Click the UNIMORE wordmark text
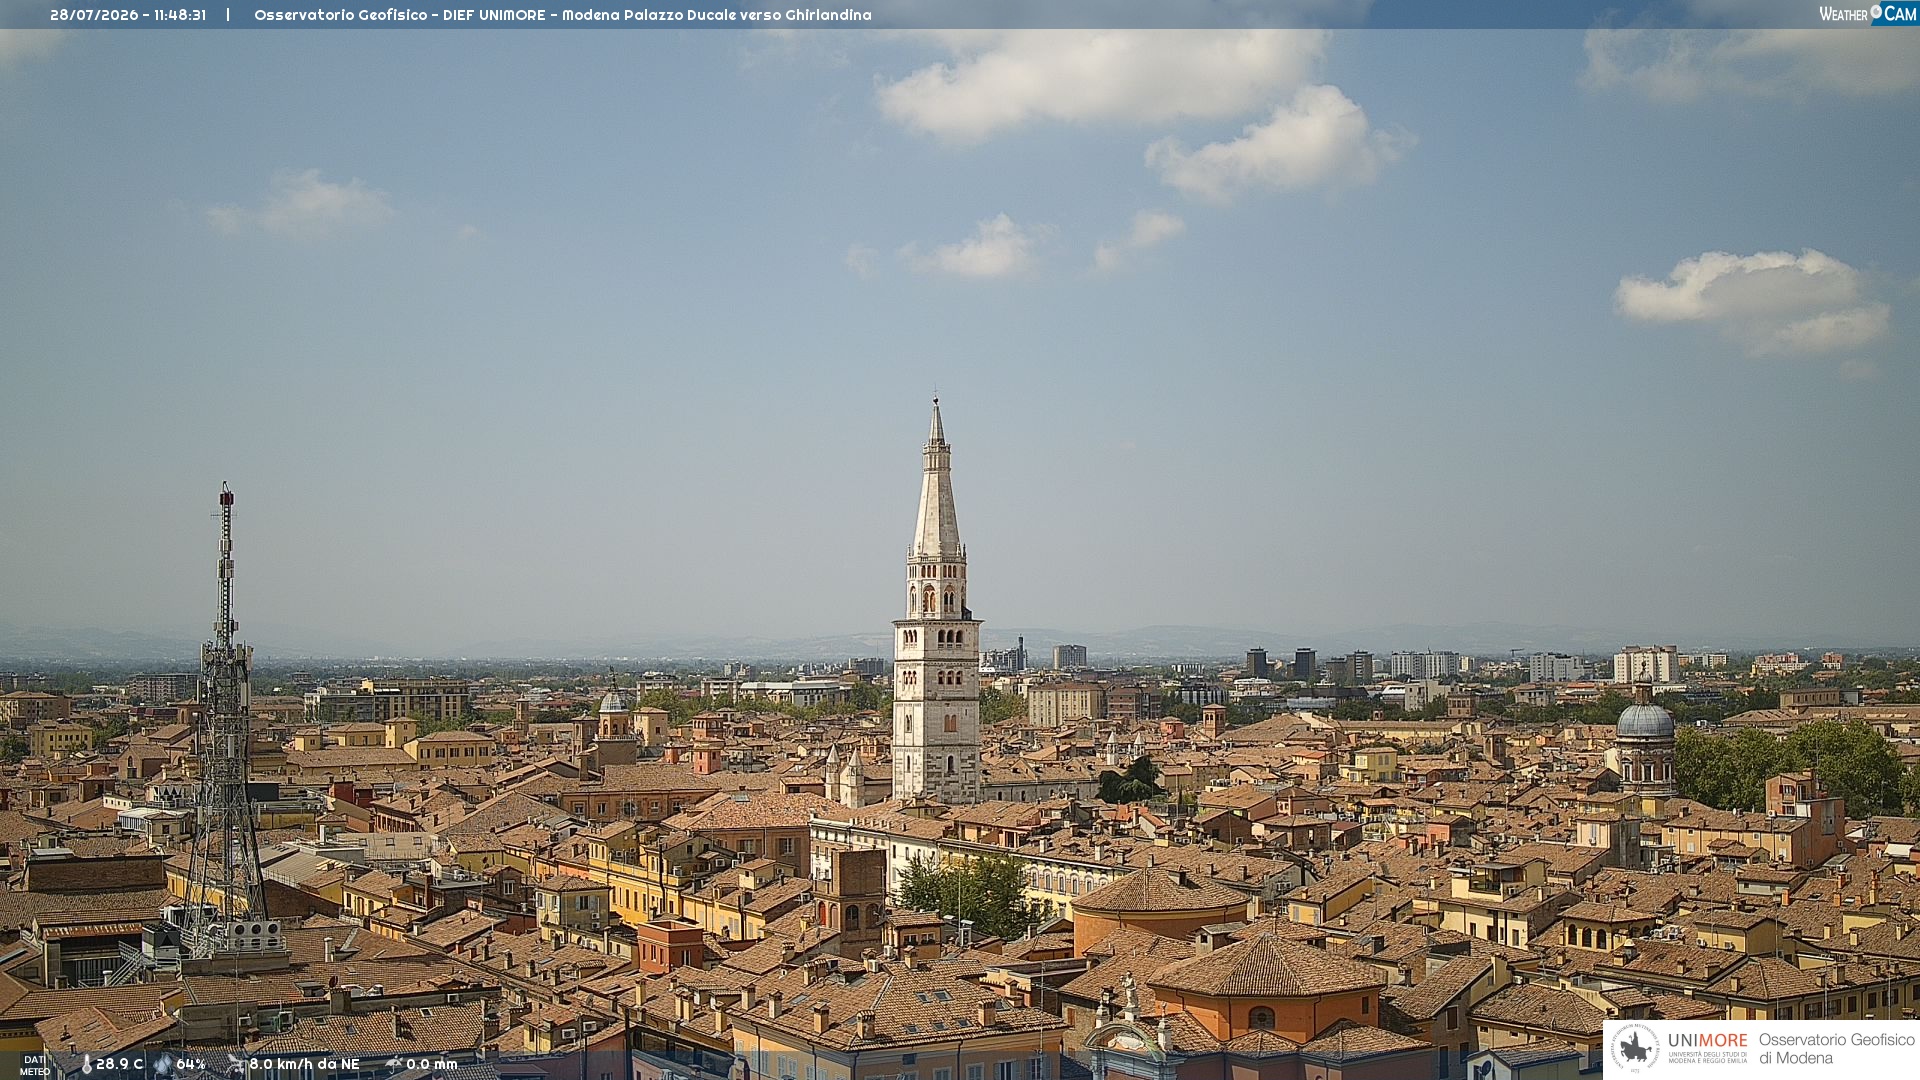This screenshot has height=1080, width=1920. click(1707, 1041)
